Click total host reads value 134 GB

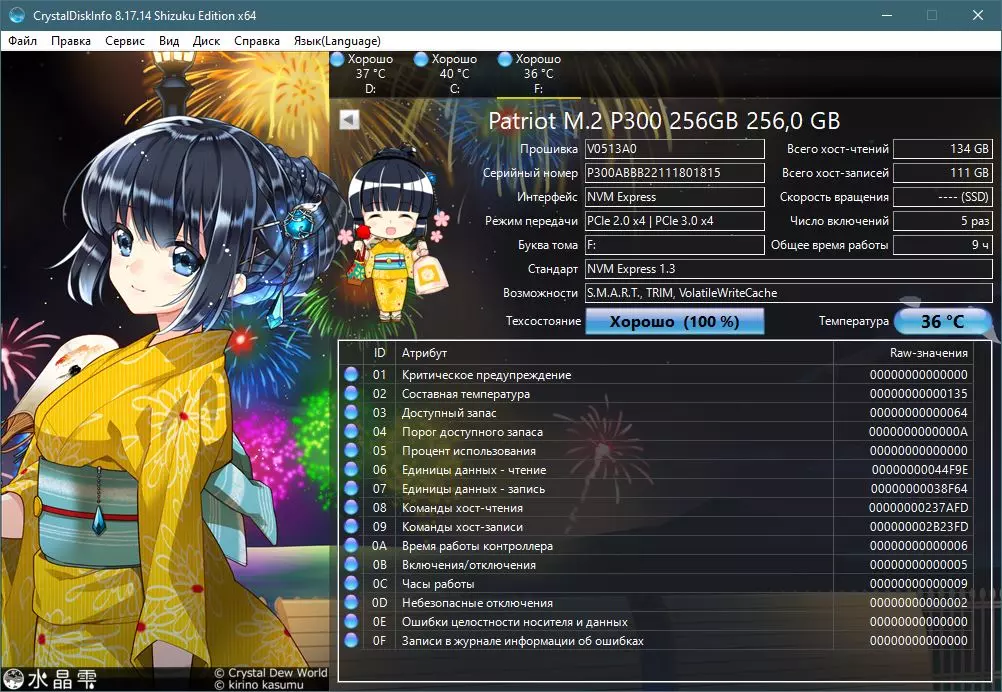(943, 149)
